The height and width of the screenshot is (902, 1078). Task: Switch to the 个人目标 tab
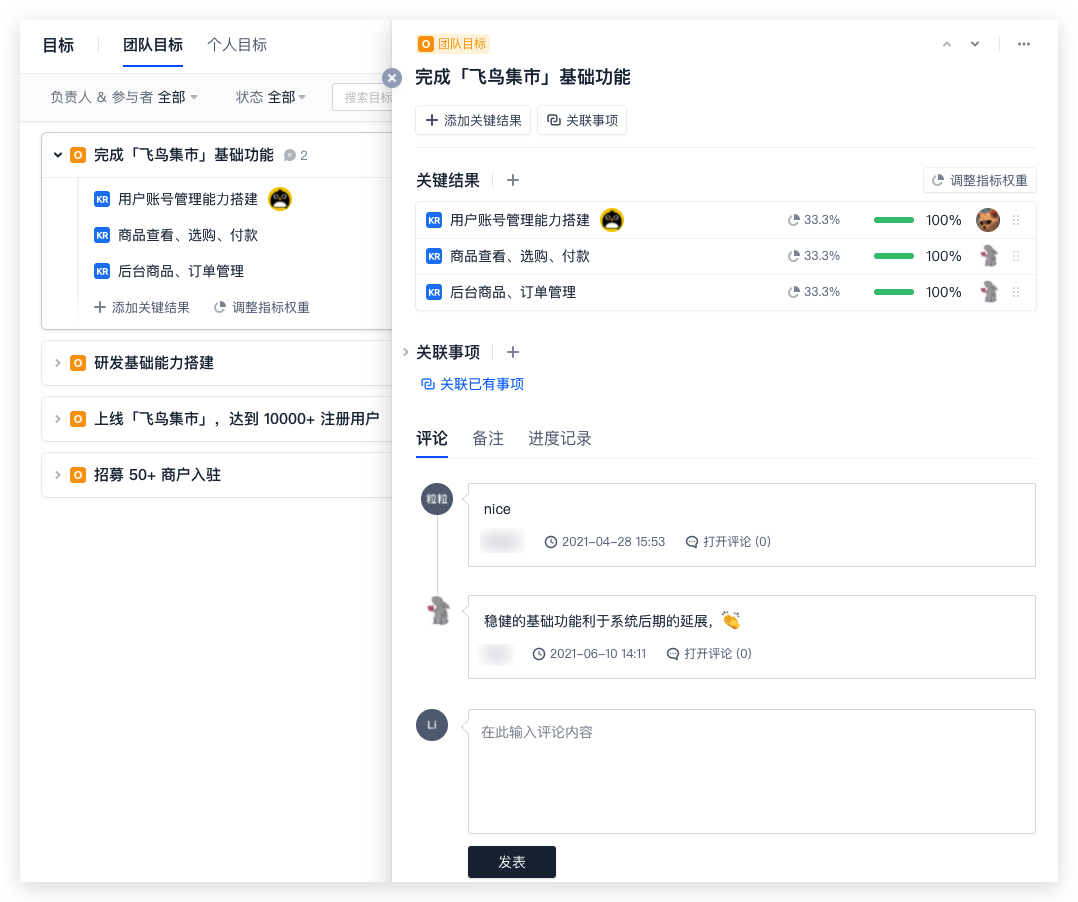(x=237, y=45)
